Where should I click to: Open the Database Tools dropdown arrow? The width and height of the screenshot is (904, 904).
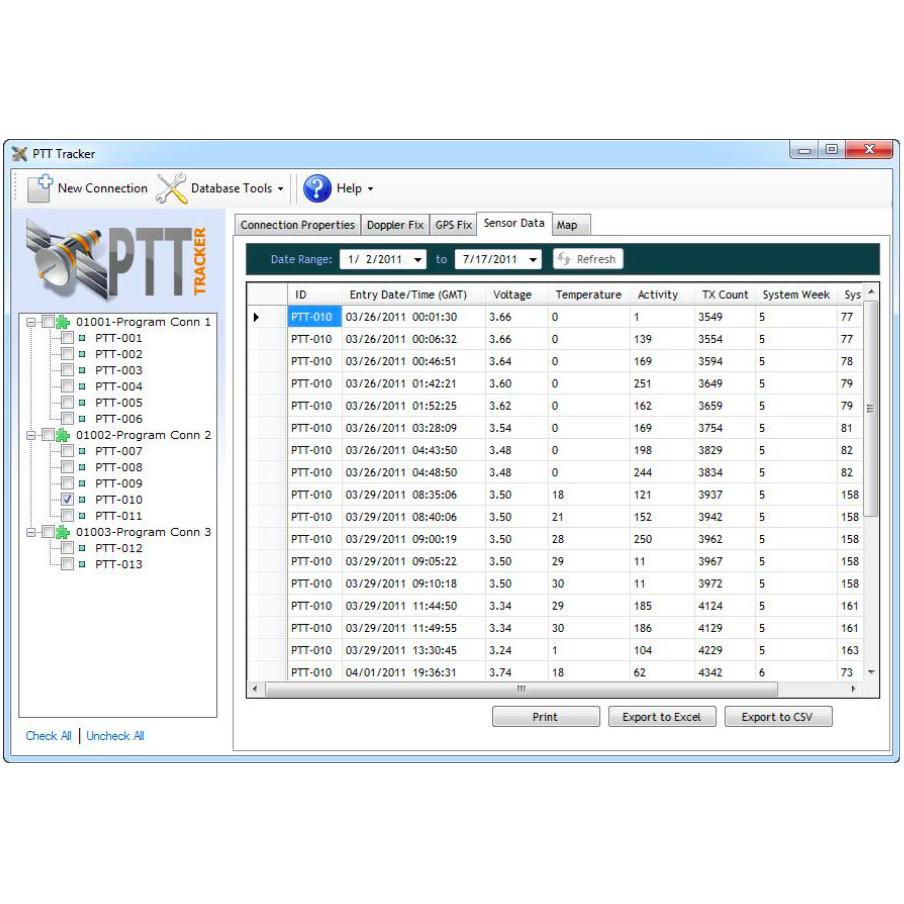click(x=281, y=189)
